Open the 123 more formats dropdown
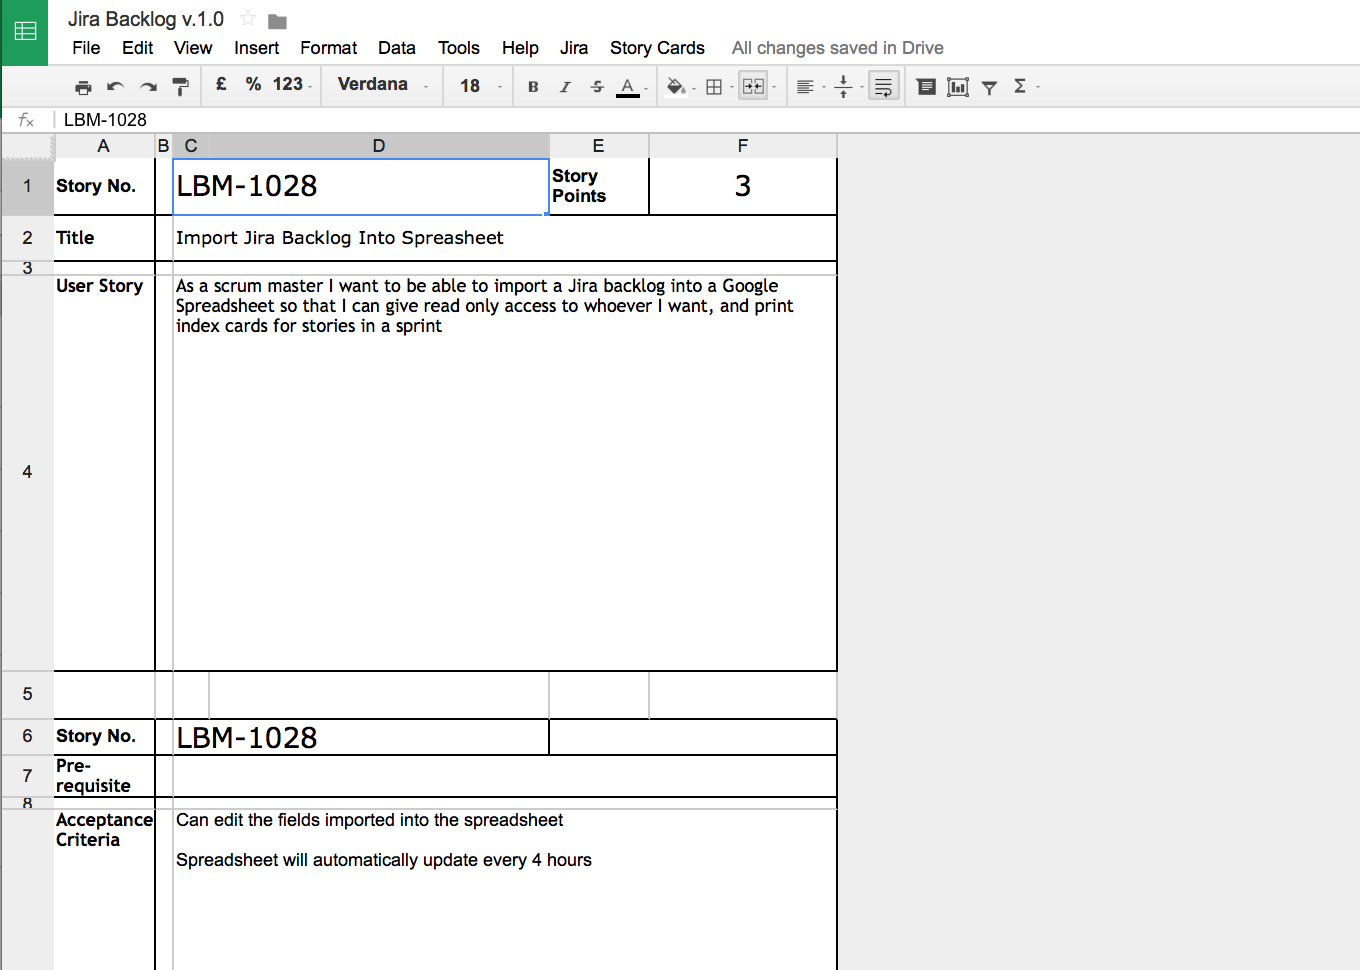The width and height of the screenshot is (1360, 970). [292, 85]
